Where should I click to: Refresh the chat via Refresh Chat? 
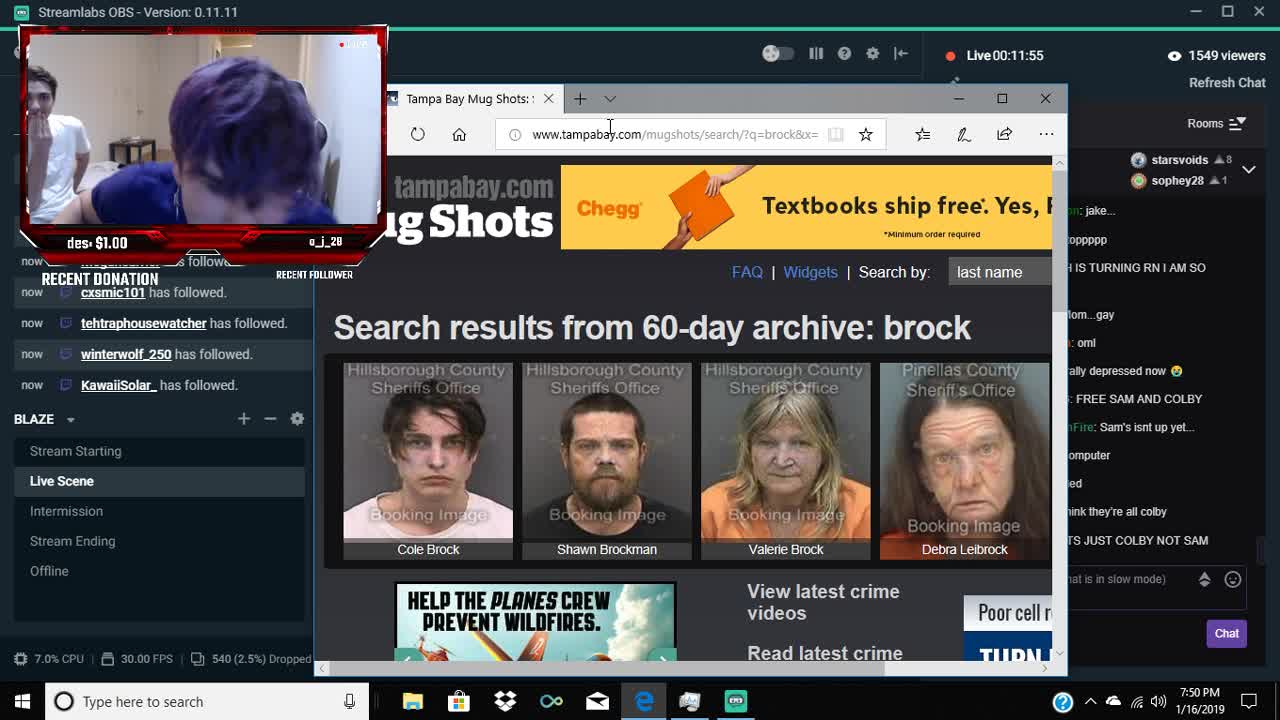click(1227, 83)
